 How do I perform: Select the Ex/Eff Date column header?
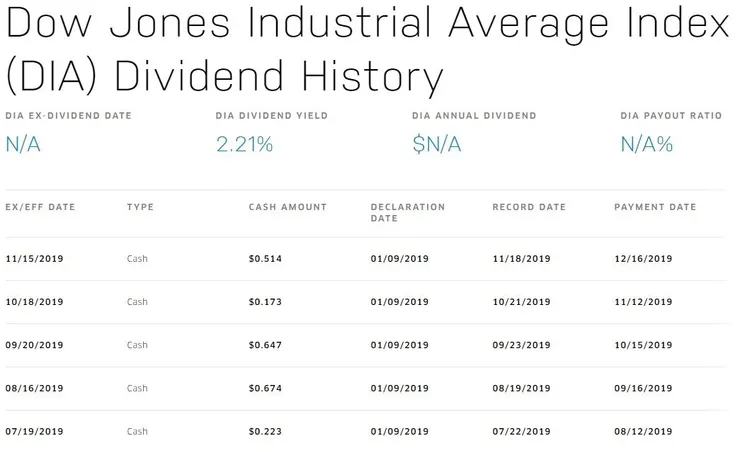(x=40, y=207)
